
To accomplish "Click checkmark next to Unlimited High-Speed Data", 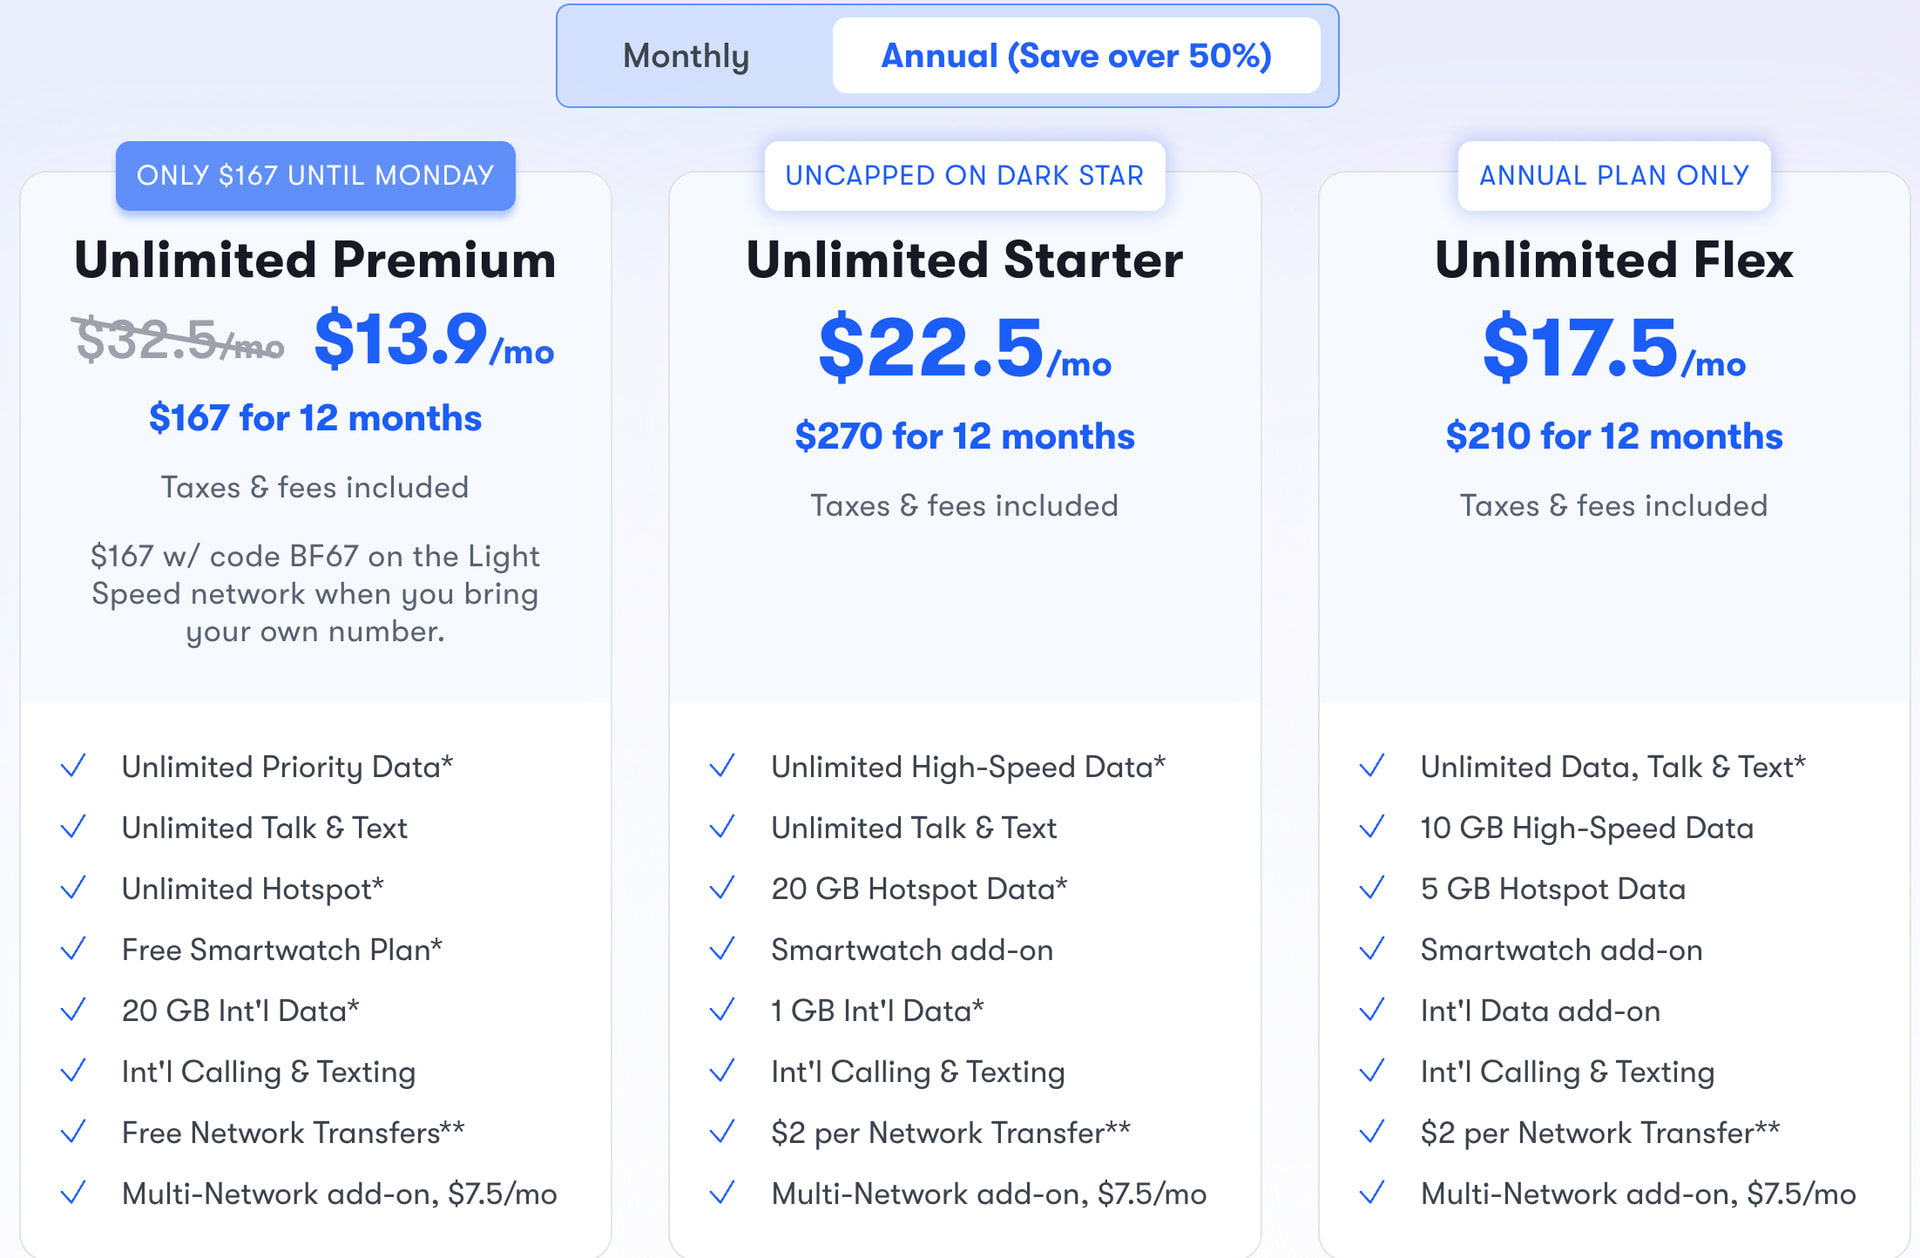I will pos(722,767).
